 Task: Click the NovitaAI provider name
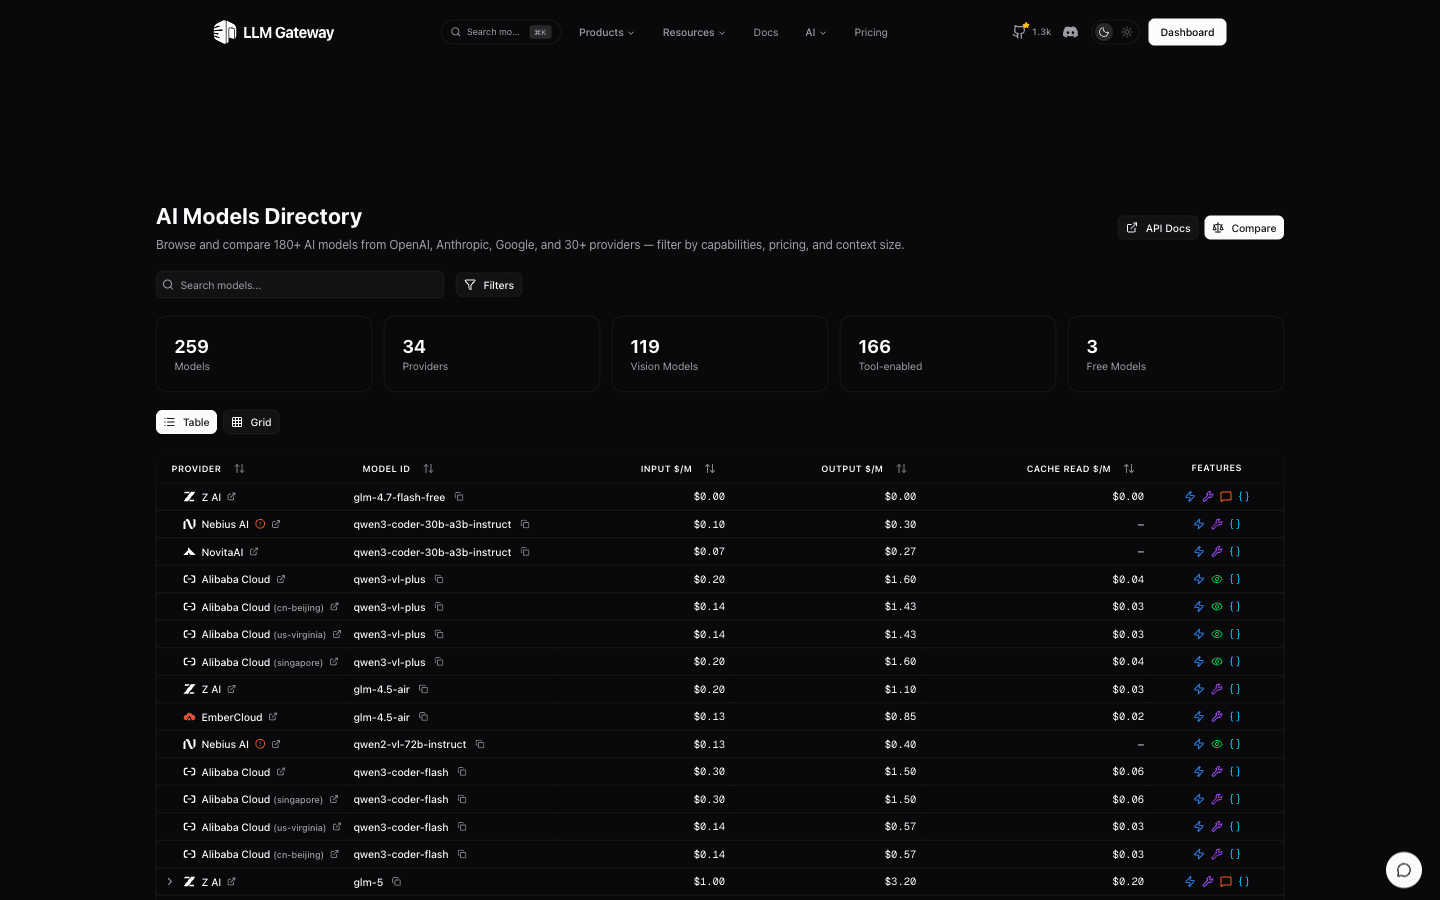(x=222, y=552)
